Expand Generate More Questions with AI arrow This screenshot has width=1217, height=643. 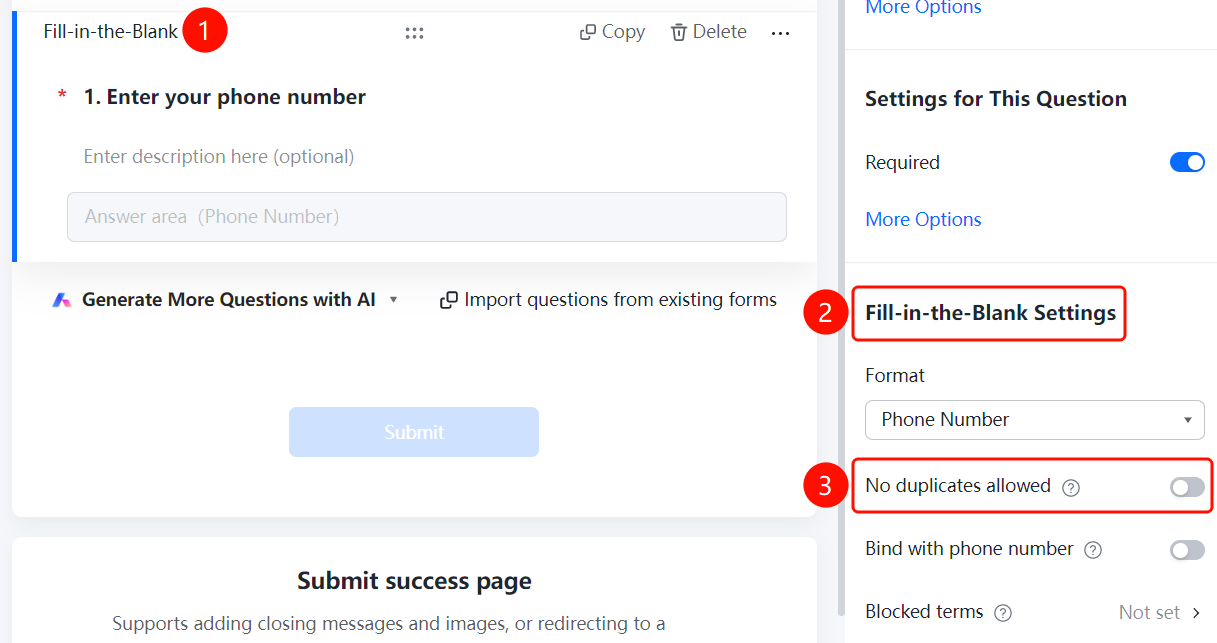[x=393, y=300]
